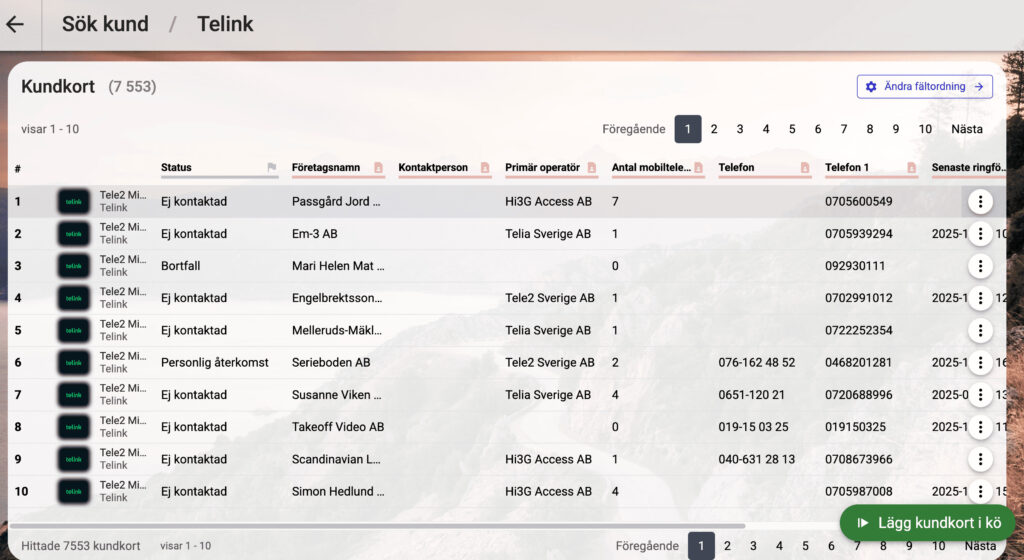1024x560 pixels.
Task: Open more options for Passgård Jord row
Action: [980, 202]
